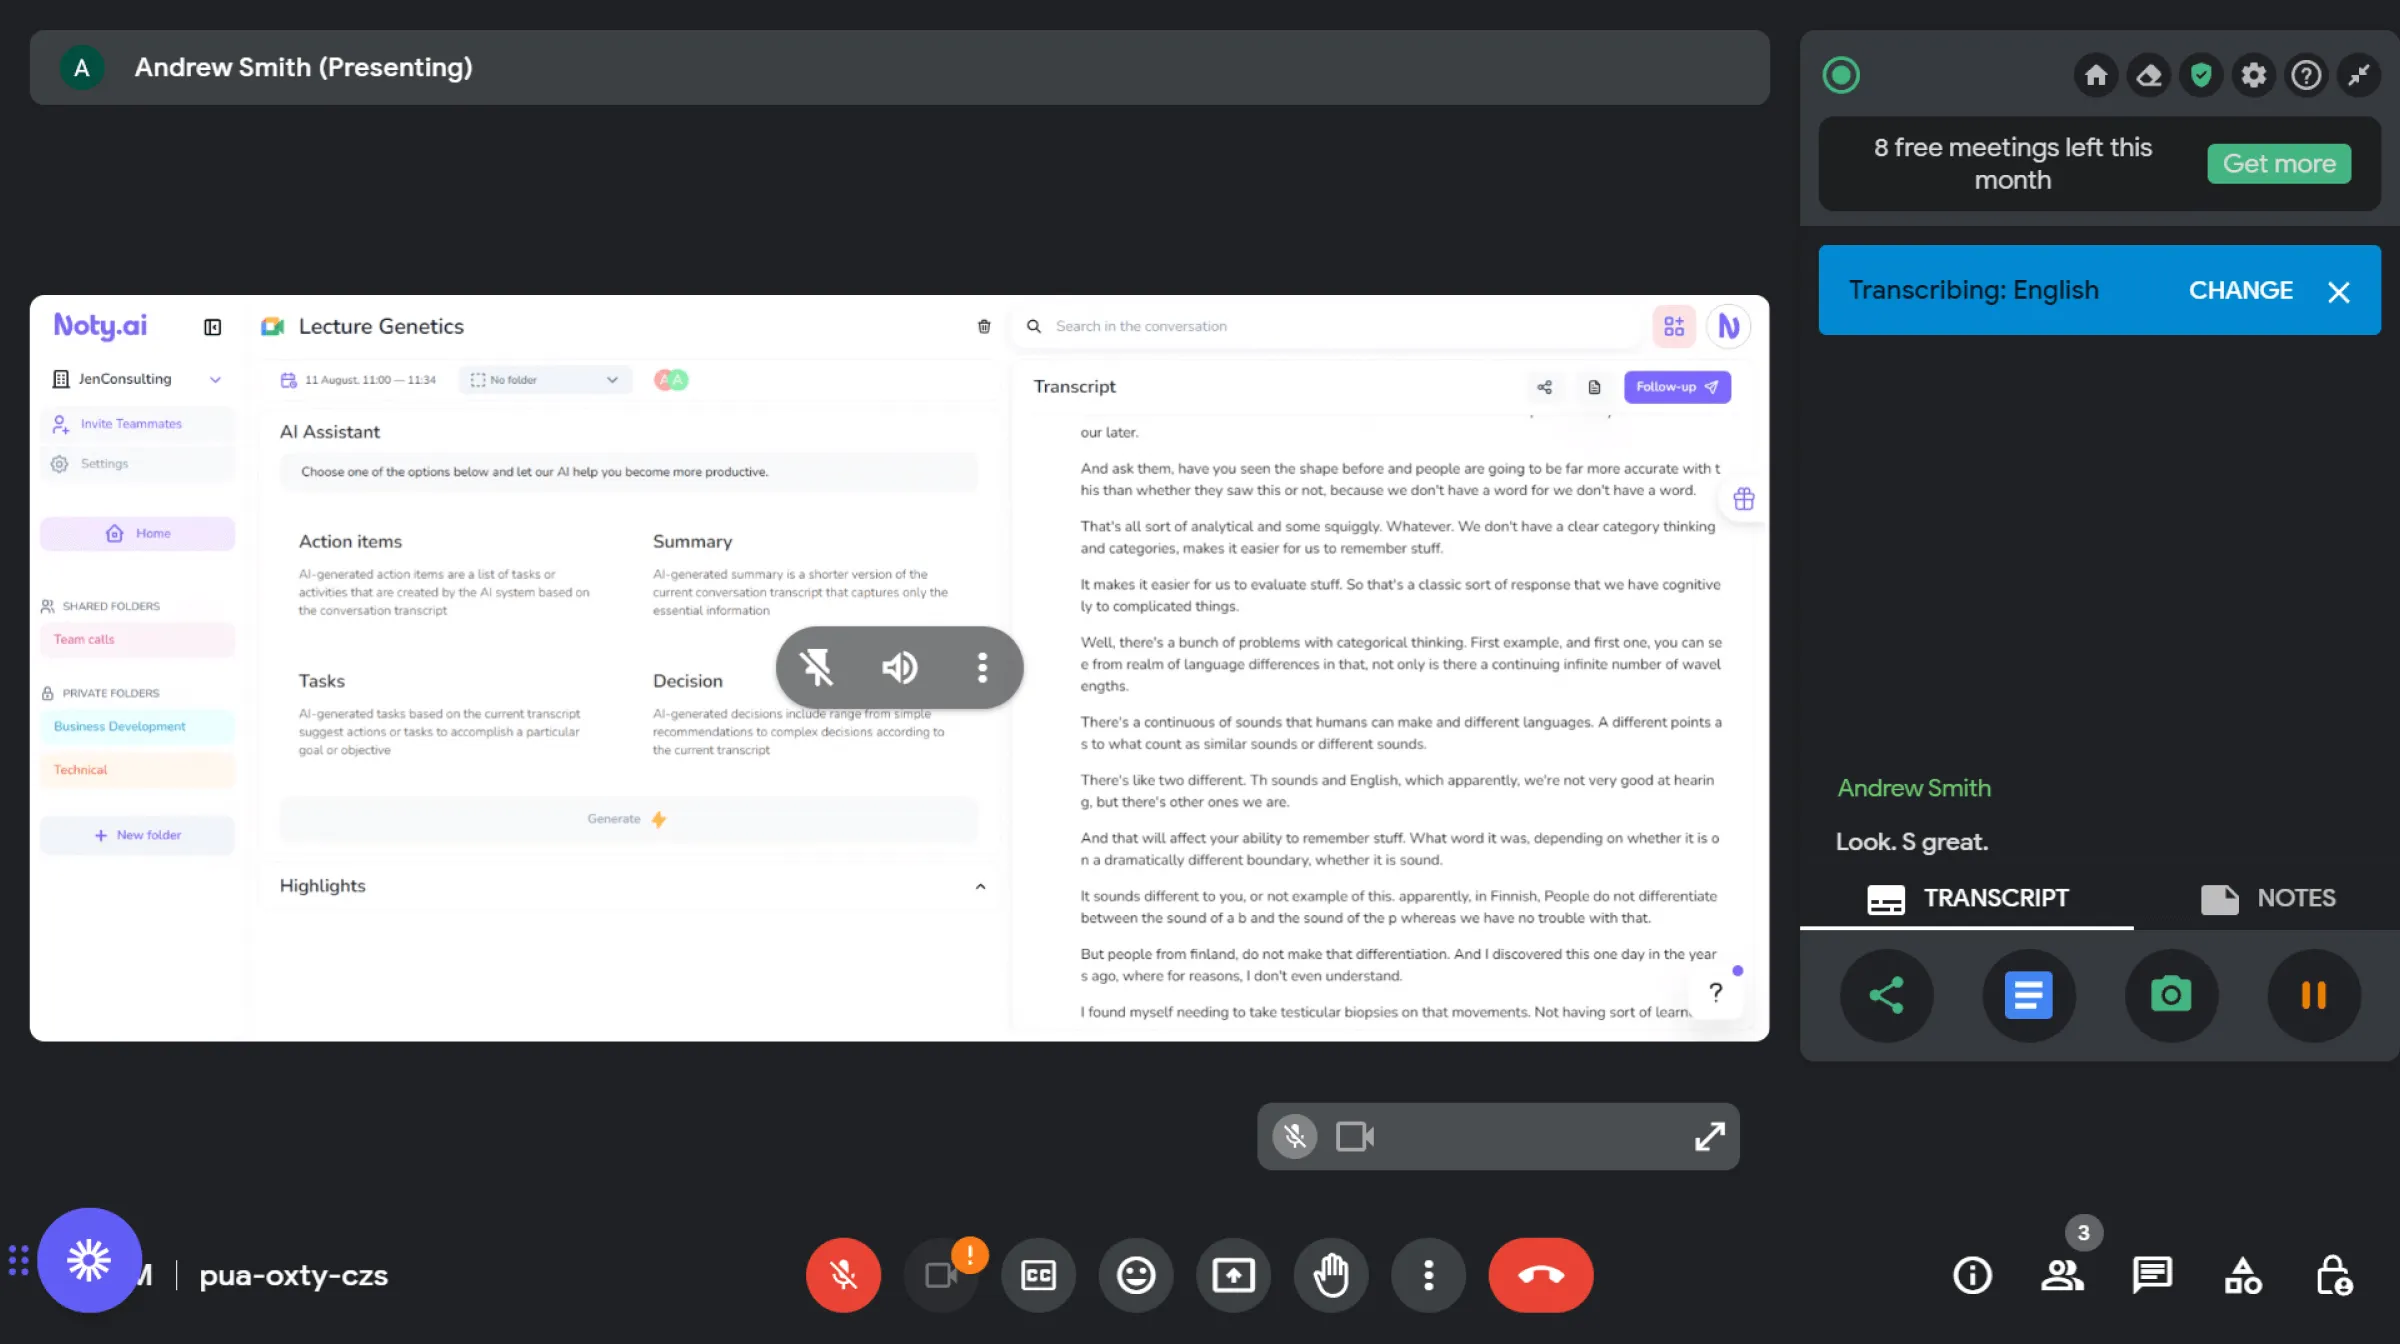Leave the call with red hang-up button

click(x=1540, y=1275)
